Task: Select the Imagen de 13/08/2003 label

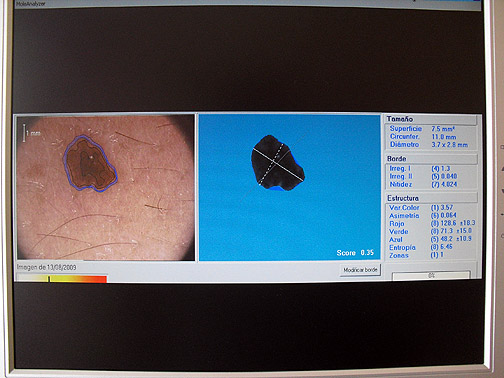Action: pyautogui.click(x=47, y=267)
